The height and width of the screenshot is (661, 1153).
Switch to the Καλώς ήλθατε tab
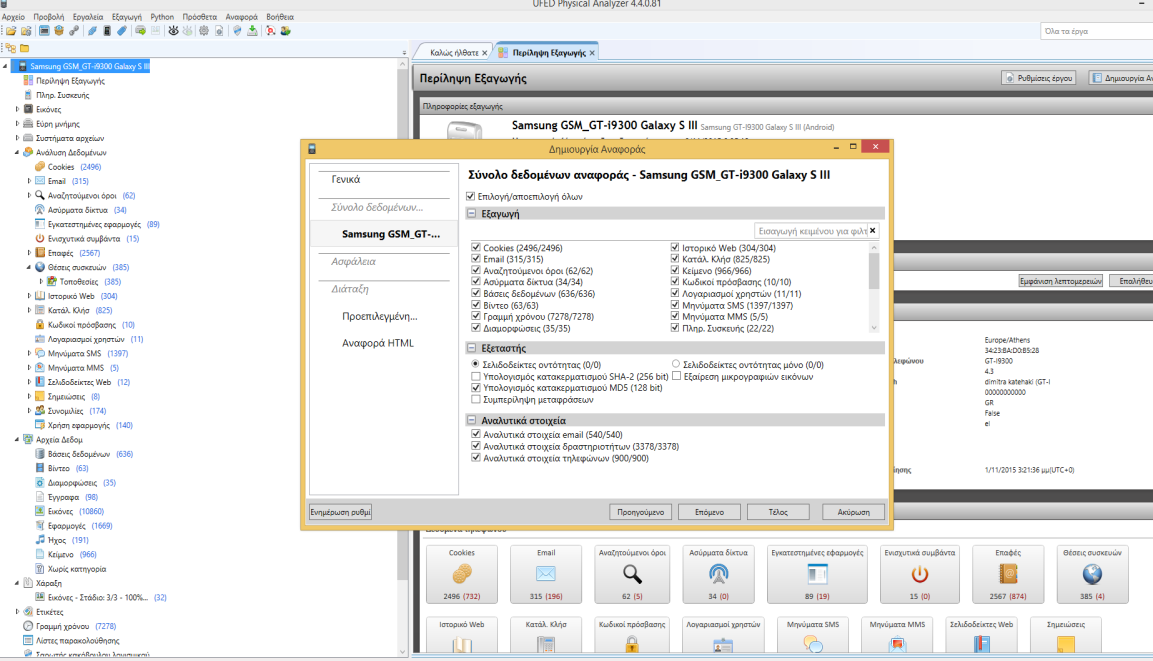(x=454, y=53)
